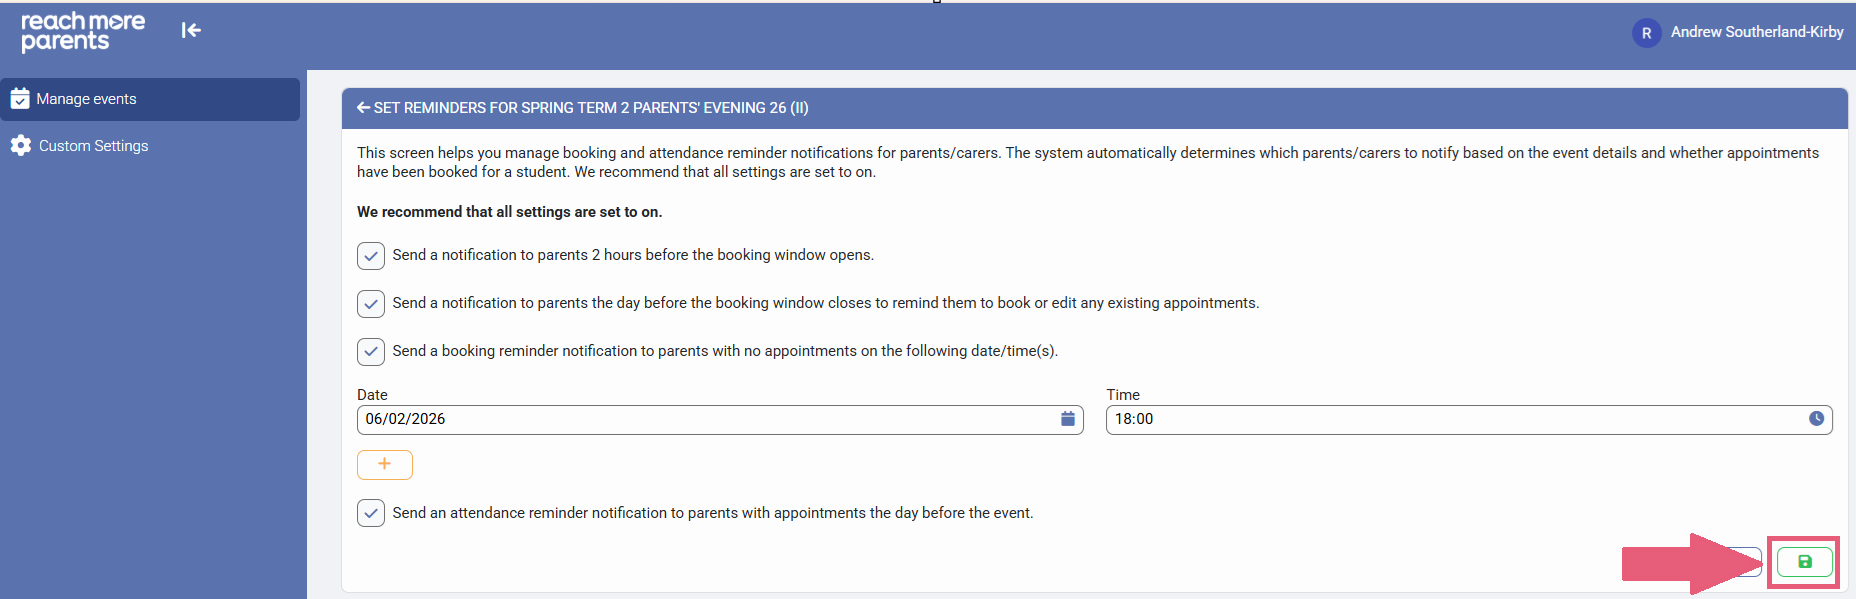This screenshot has height=599, width=1856.
Task: Toggle the 2 hours before booking notification
Action: tap(371, 256)
